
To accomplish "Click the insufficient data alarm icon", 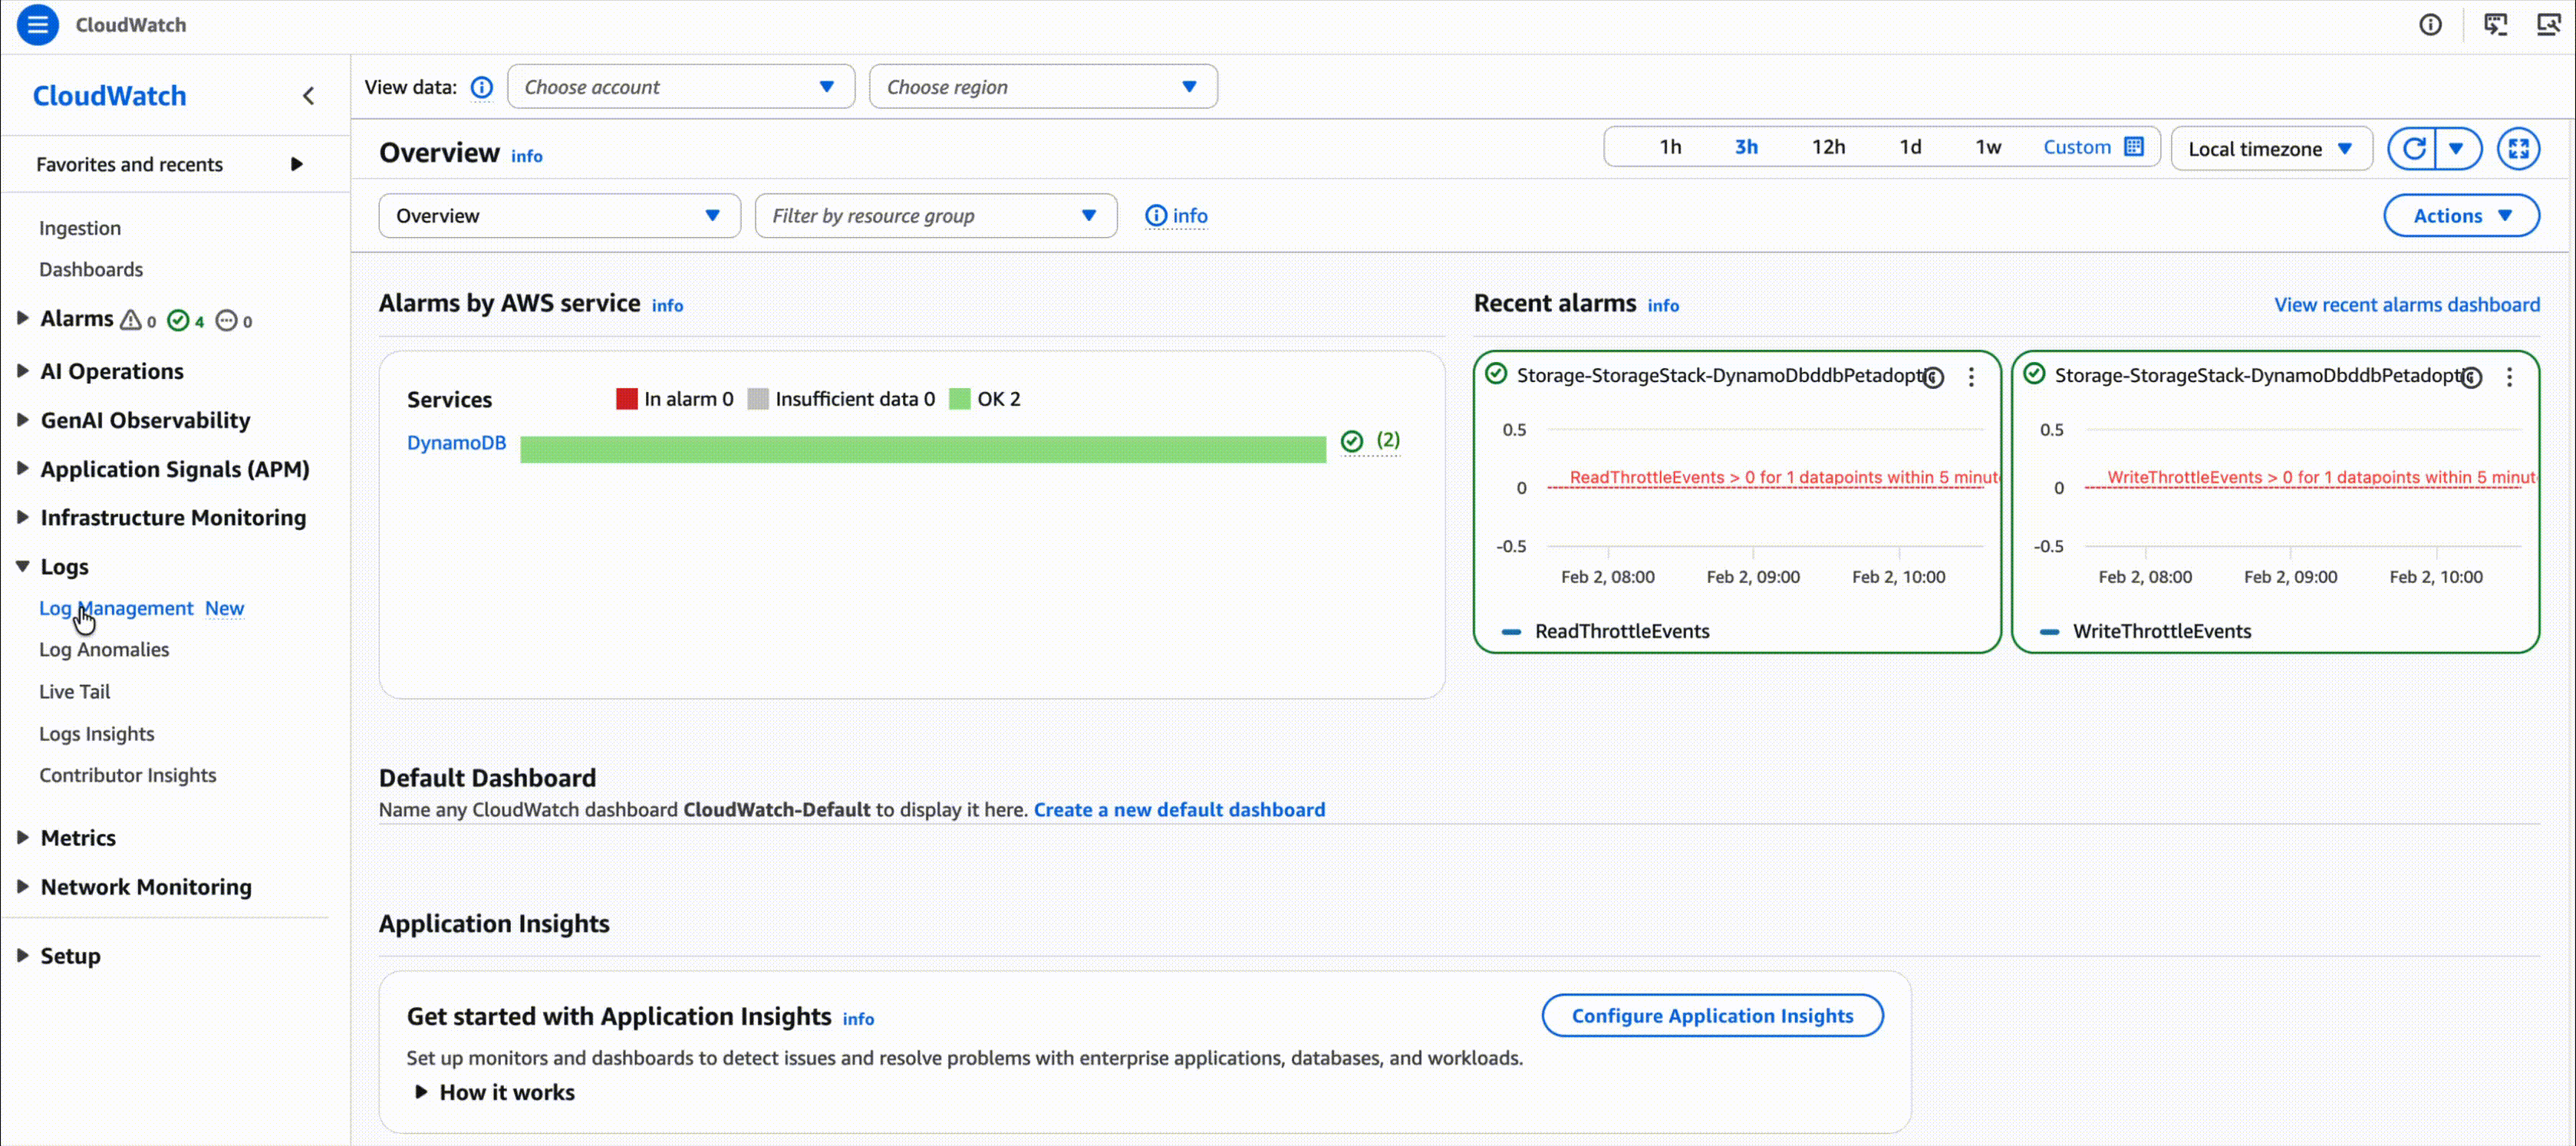I will (227, 320).
